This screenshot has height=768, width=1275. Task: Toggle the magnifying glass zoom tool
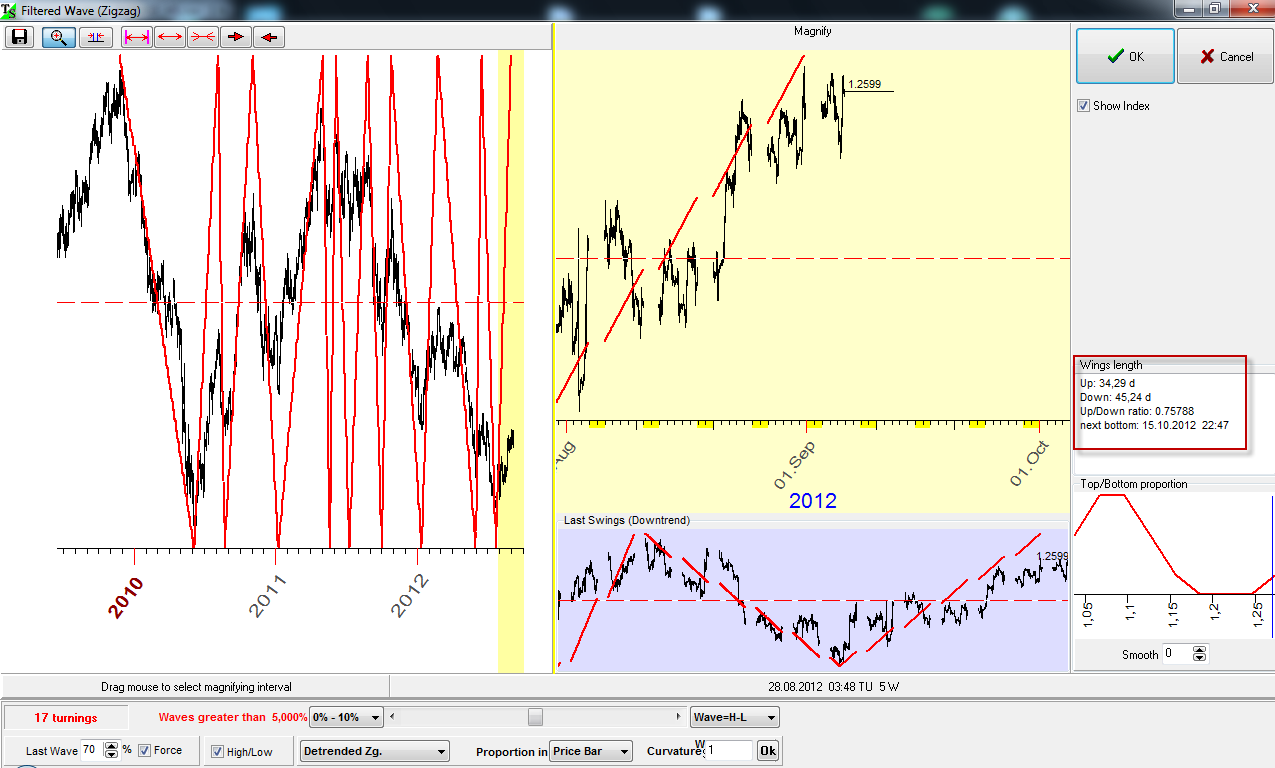click(x=59, y=37)
